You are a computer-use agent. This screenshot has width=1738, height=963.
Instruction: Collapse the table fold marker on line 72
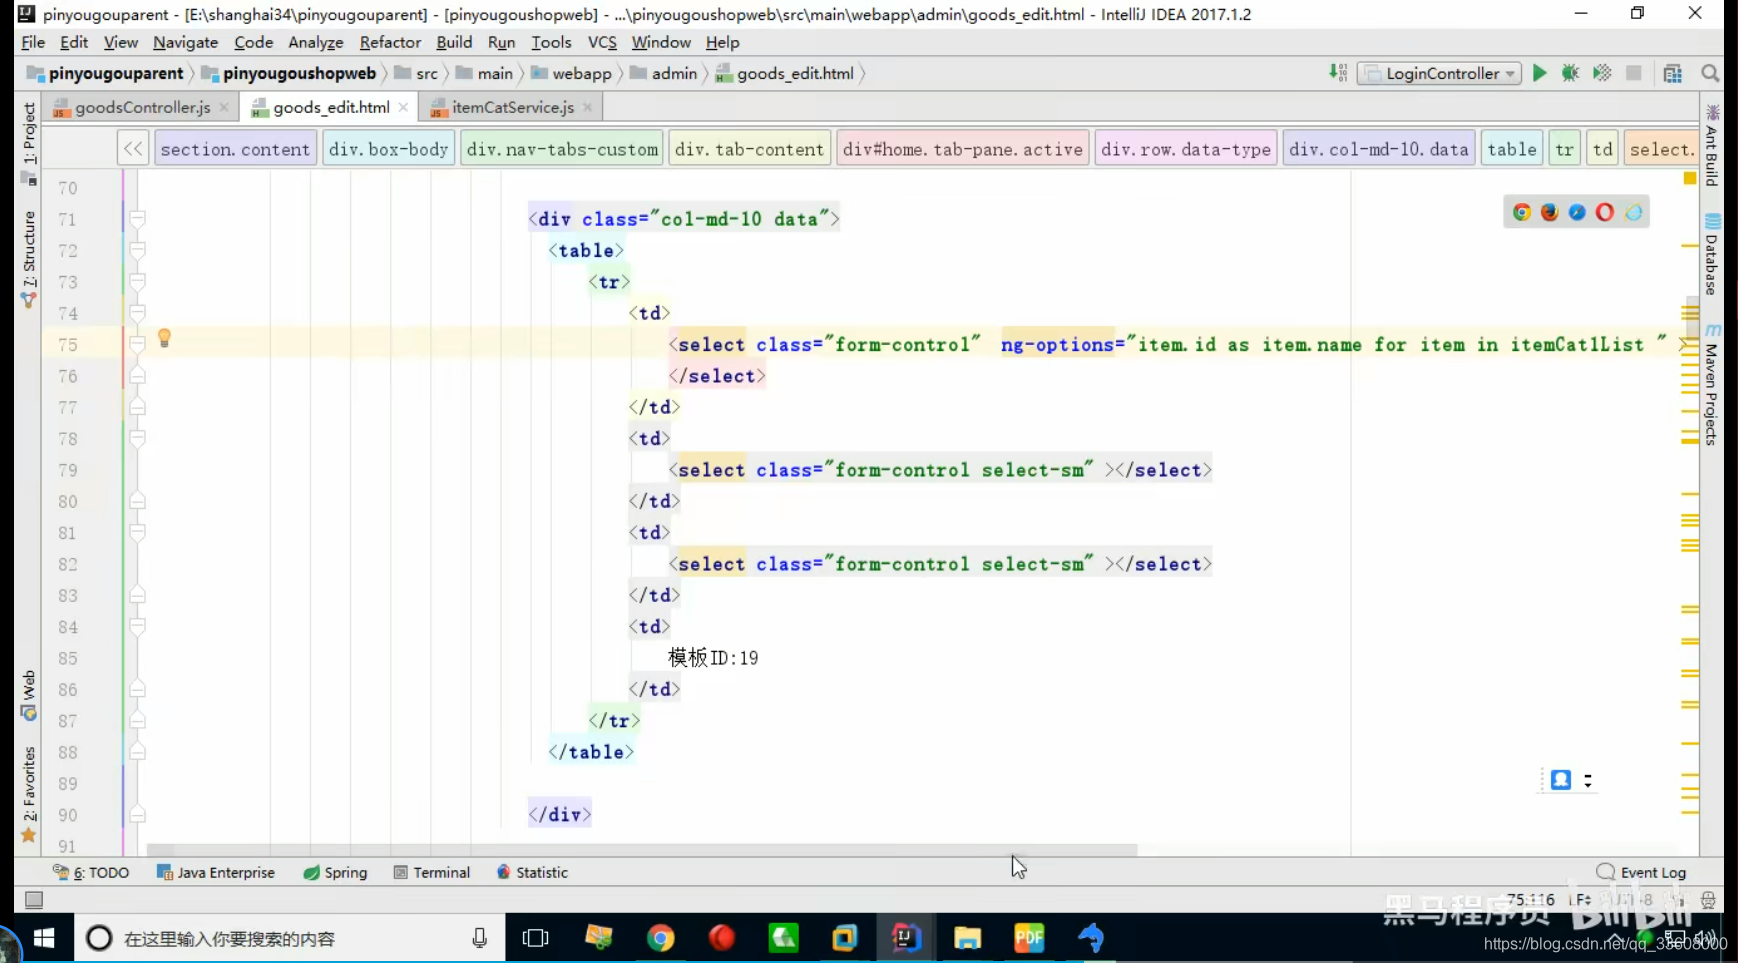click(138, 250)
